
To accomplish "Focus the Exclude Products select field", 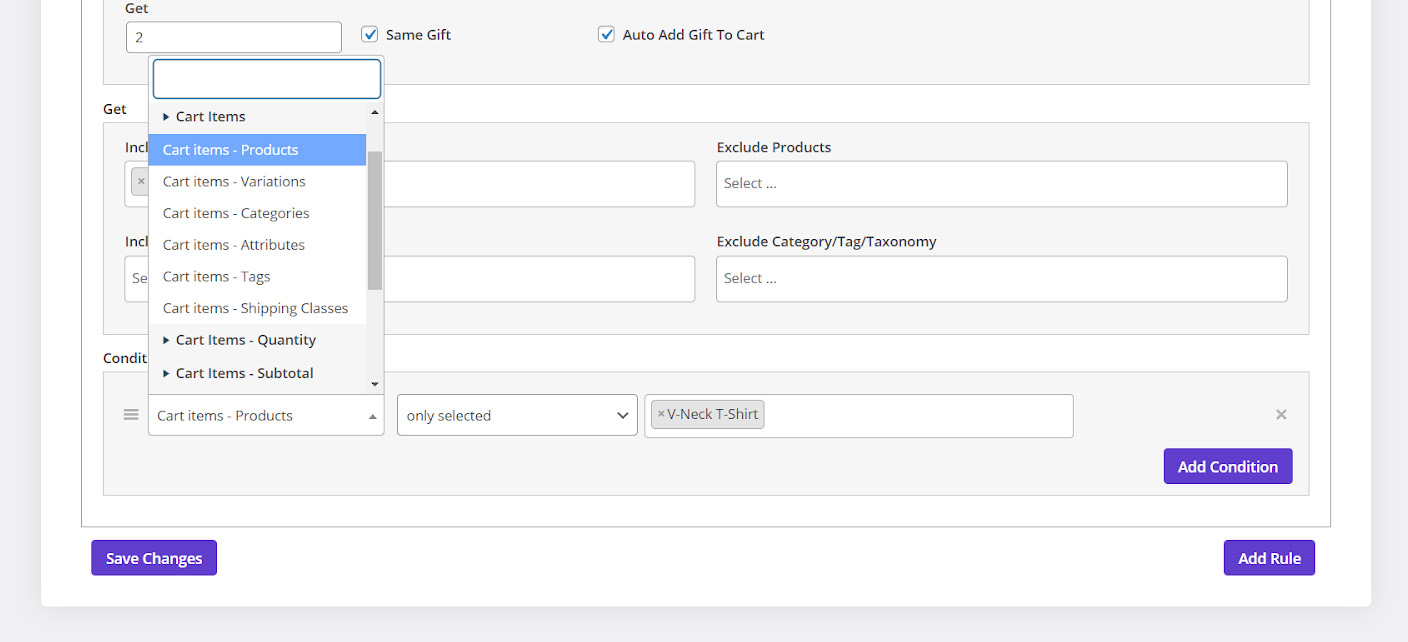I will point(1001,184).
